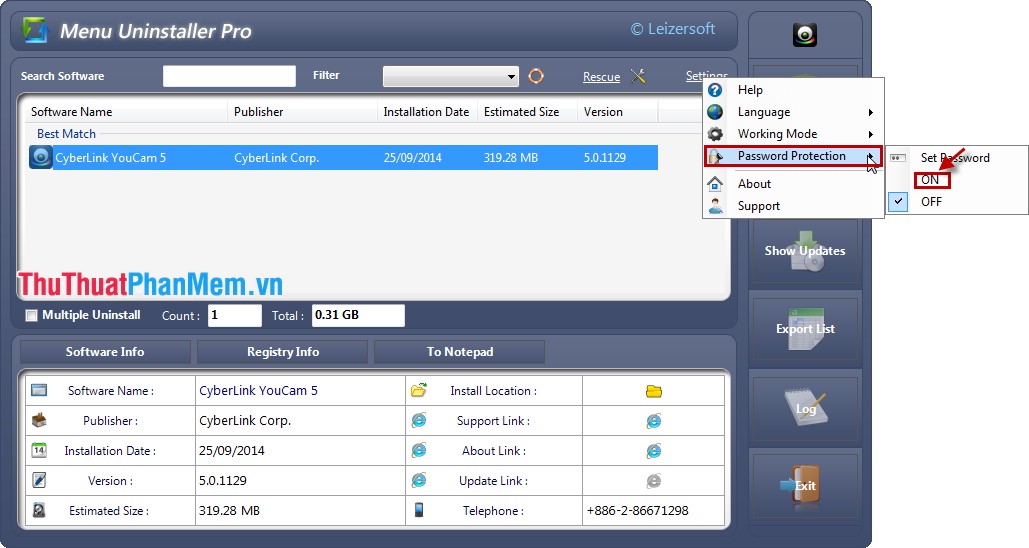
Task: Click the About house icon
Action: (x=715, y=184)
